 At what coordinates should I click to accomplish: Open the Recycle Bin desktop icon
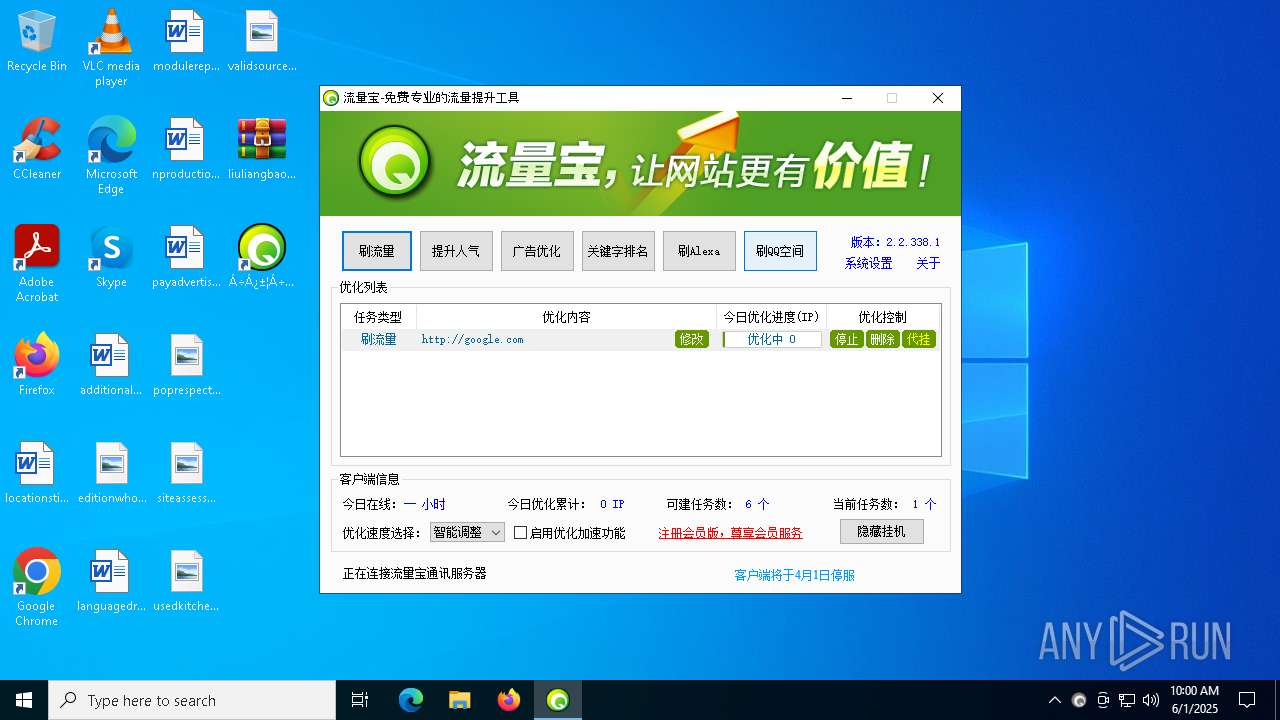37,42
